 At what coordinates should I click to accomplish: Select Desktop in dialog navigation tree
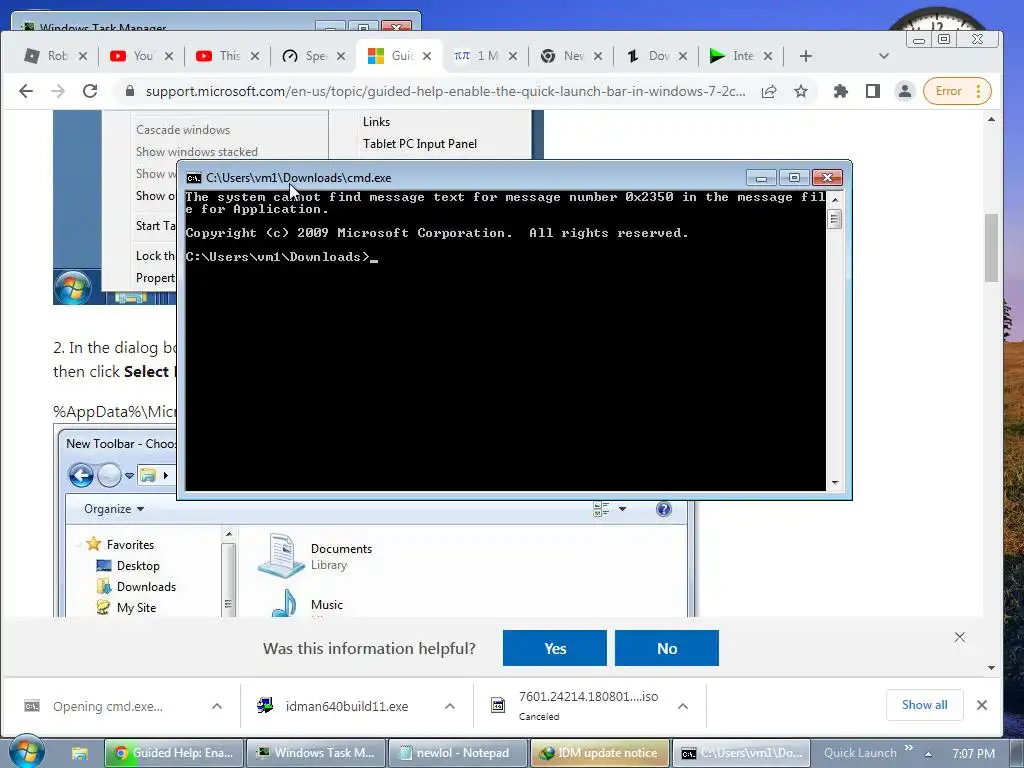pyautogui.click(x=138, y=566)
